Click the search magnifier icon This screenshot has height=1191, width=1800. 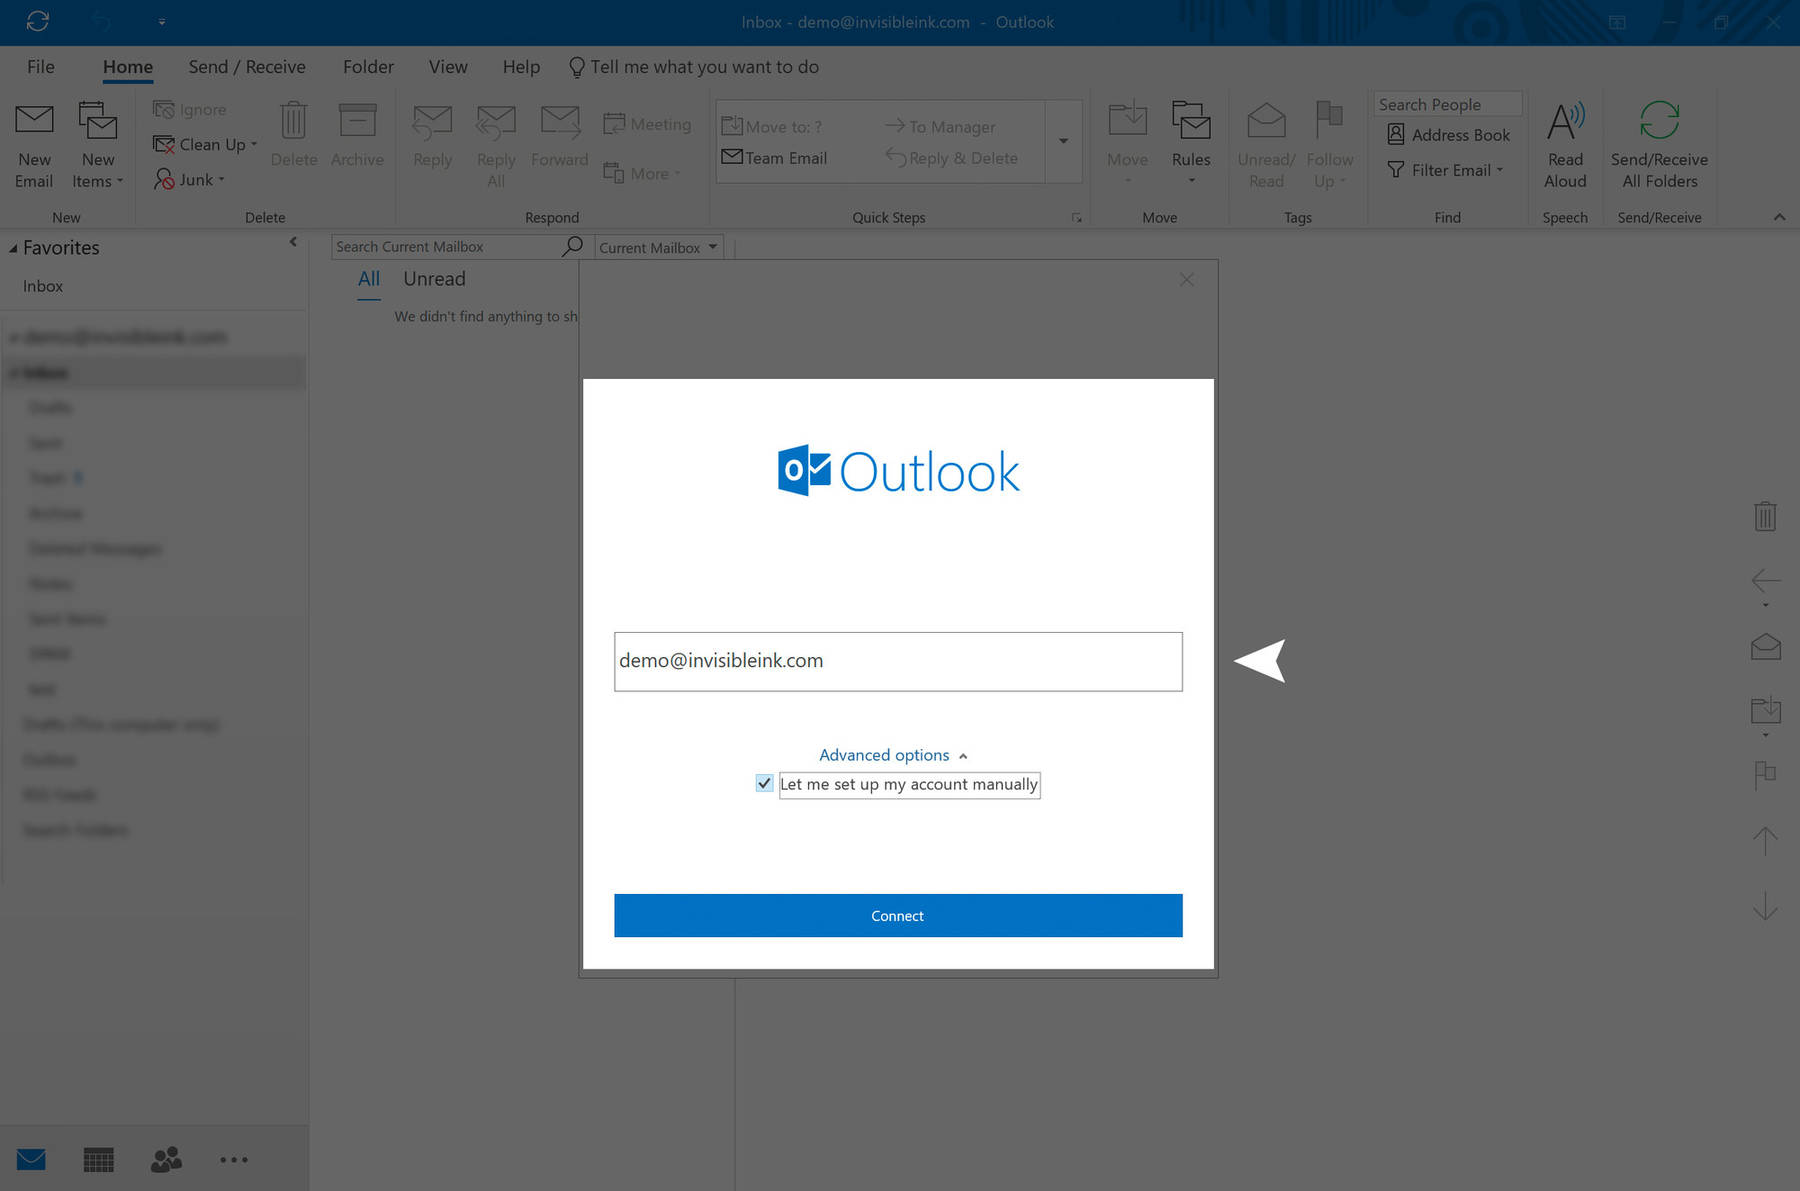click(572, 246)
